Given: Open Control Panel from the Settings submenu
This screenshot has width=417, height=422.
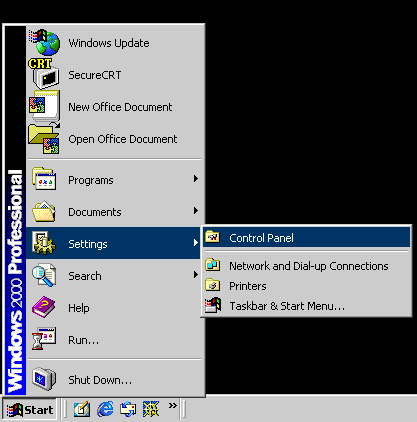Looking at the screenshot, I should (x=306, y=237).
